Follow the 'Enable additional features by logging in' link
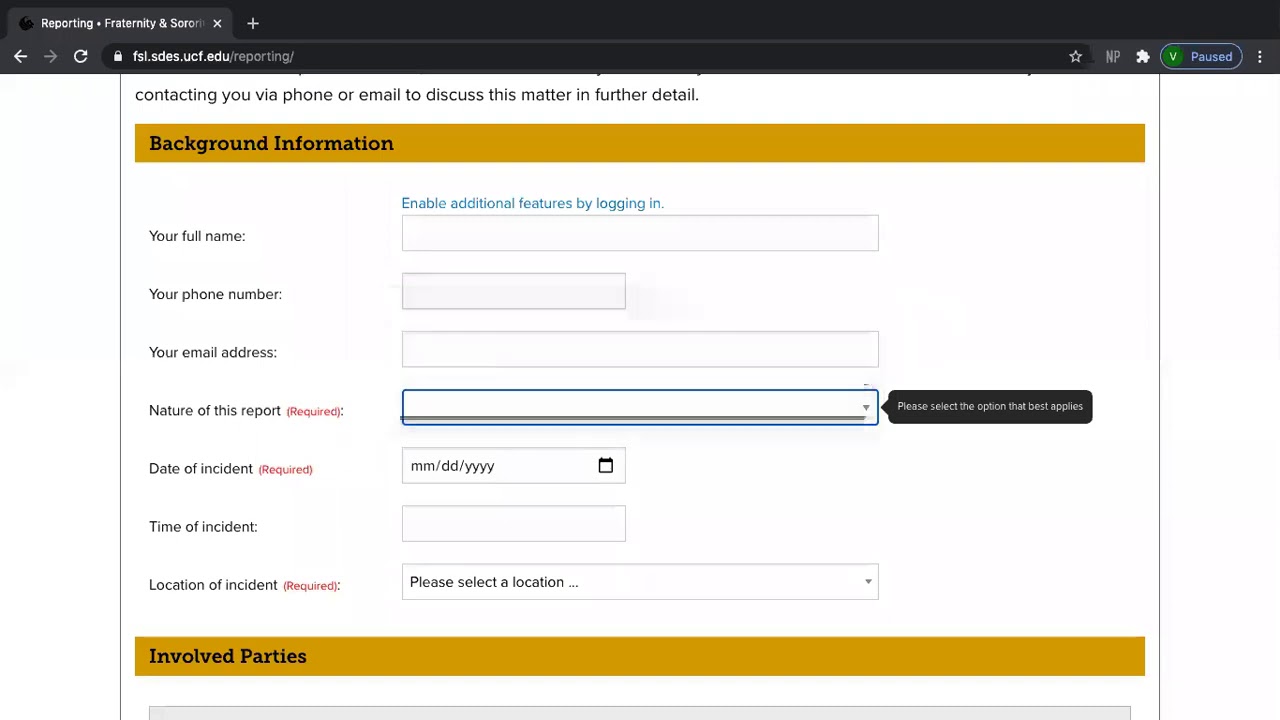The image size is (1280, 720). click(532, 203)
